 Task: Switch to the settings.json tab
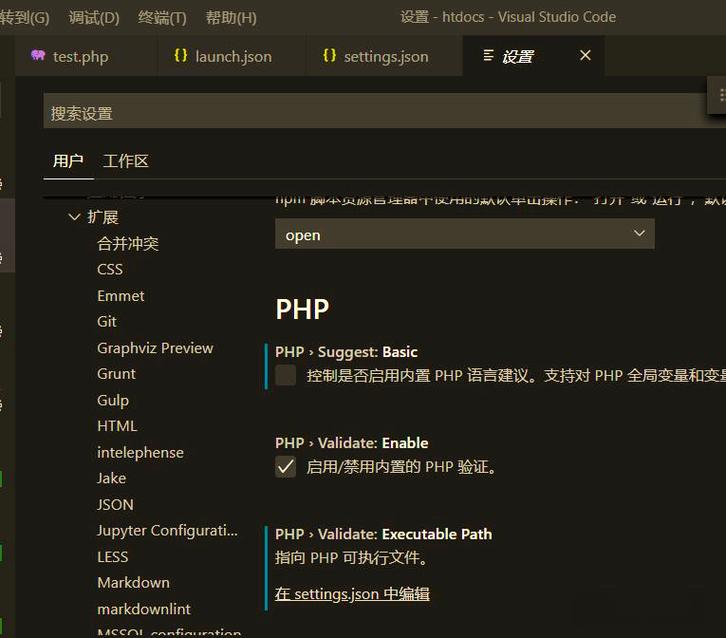(384, 56)
